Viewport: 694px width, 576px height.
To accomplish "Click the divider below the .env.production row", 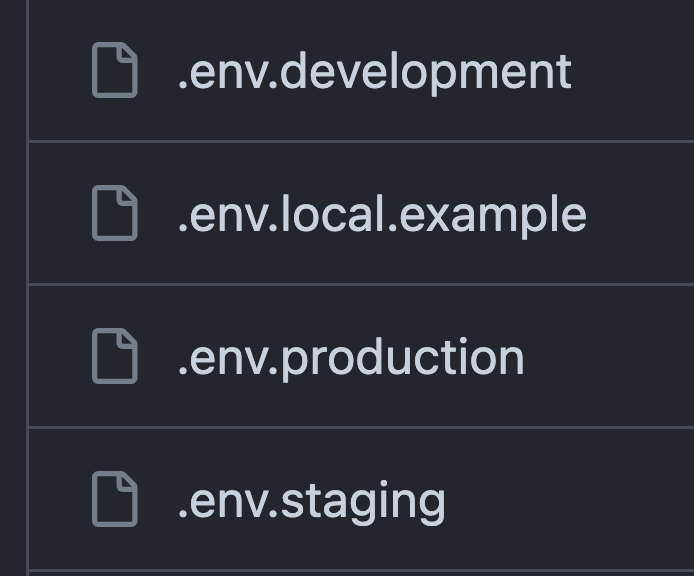I will pyautogui.click(x=361, y=428).
